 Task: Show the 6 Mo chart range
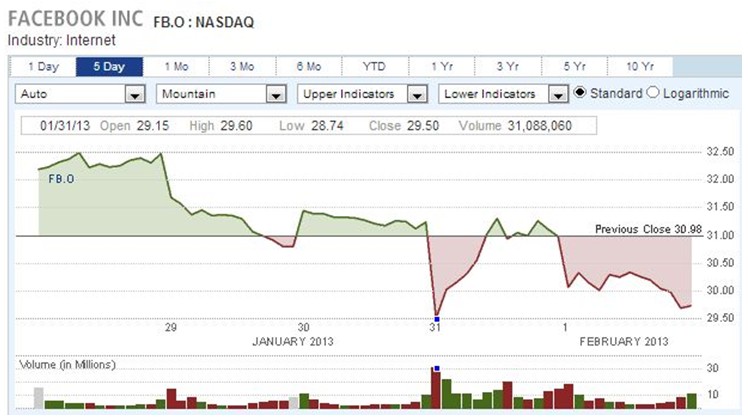(x=308, y=66)
